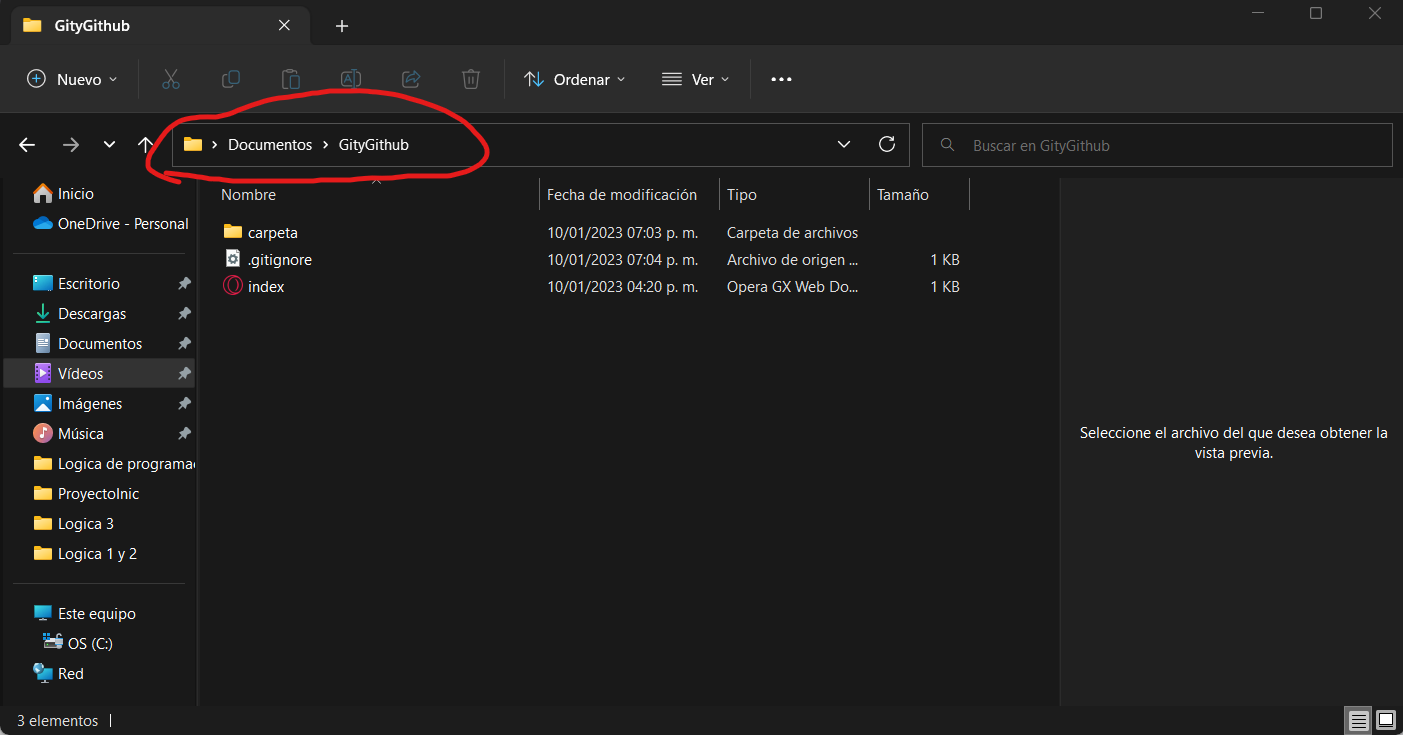The height and width of the screenshot is (735, 1403).
Task: Expand address bar history dropdown
Action: pos(844,145)
